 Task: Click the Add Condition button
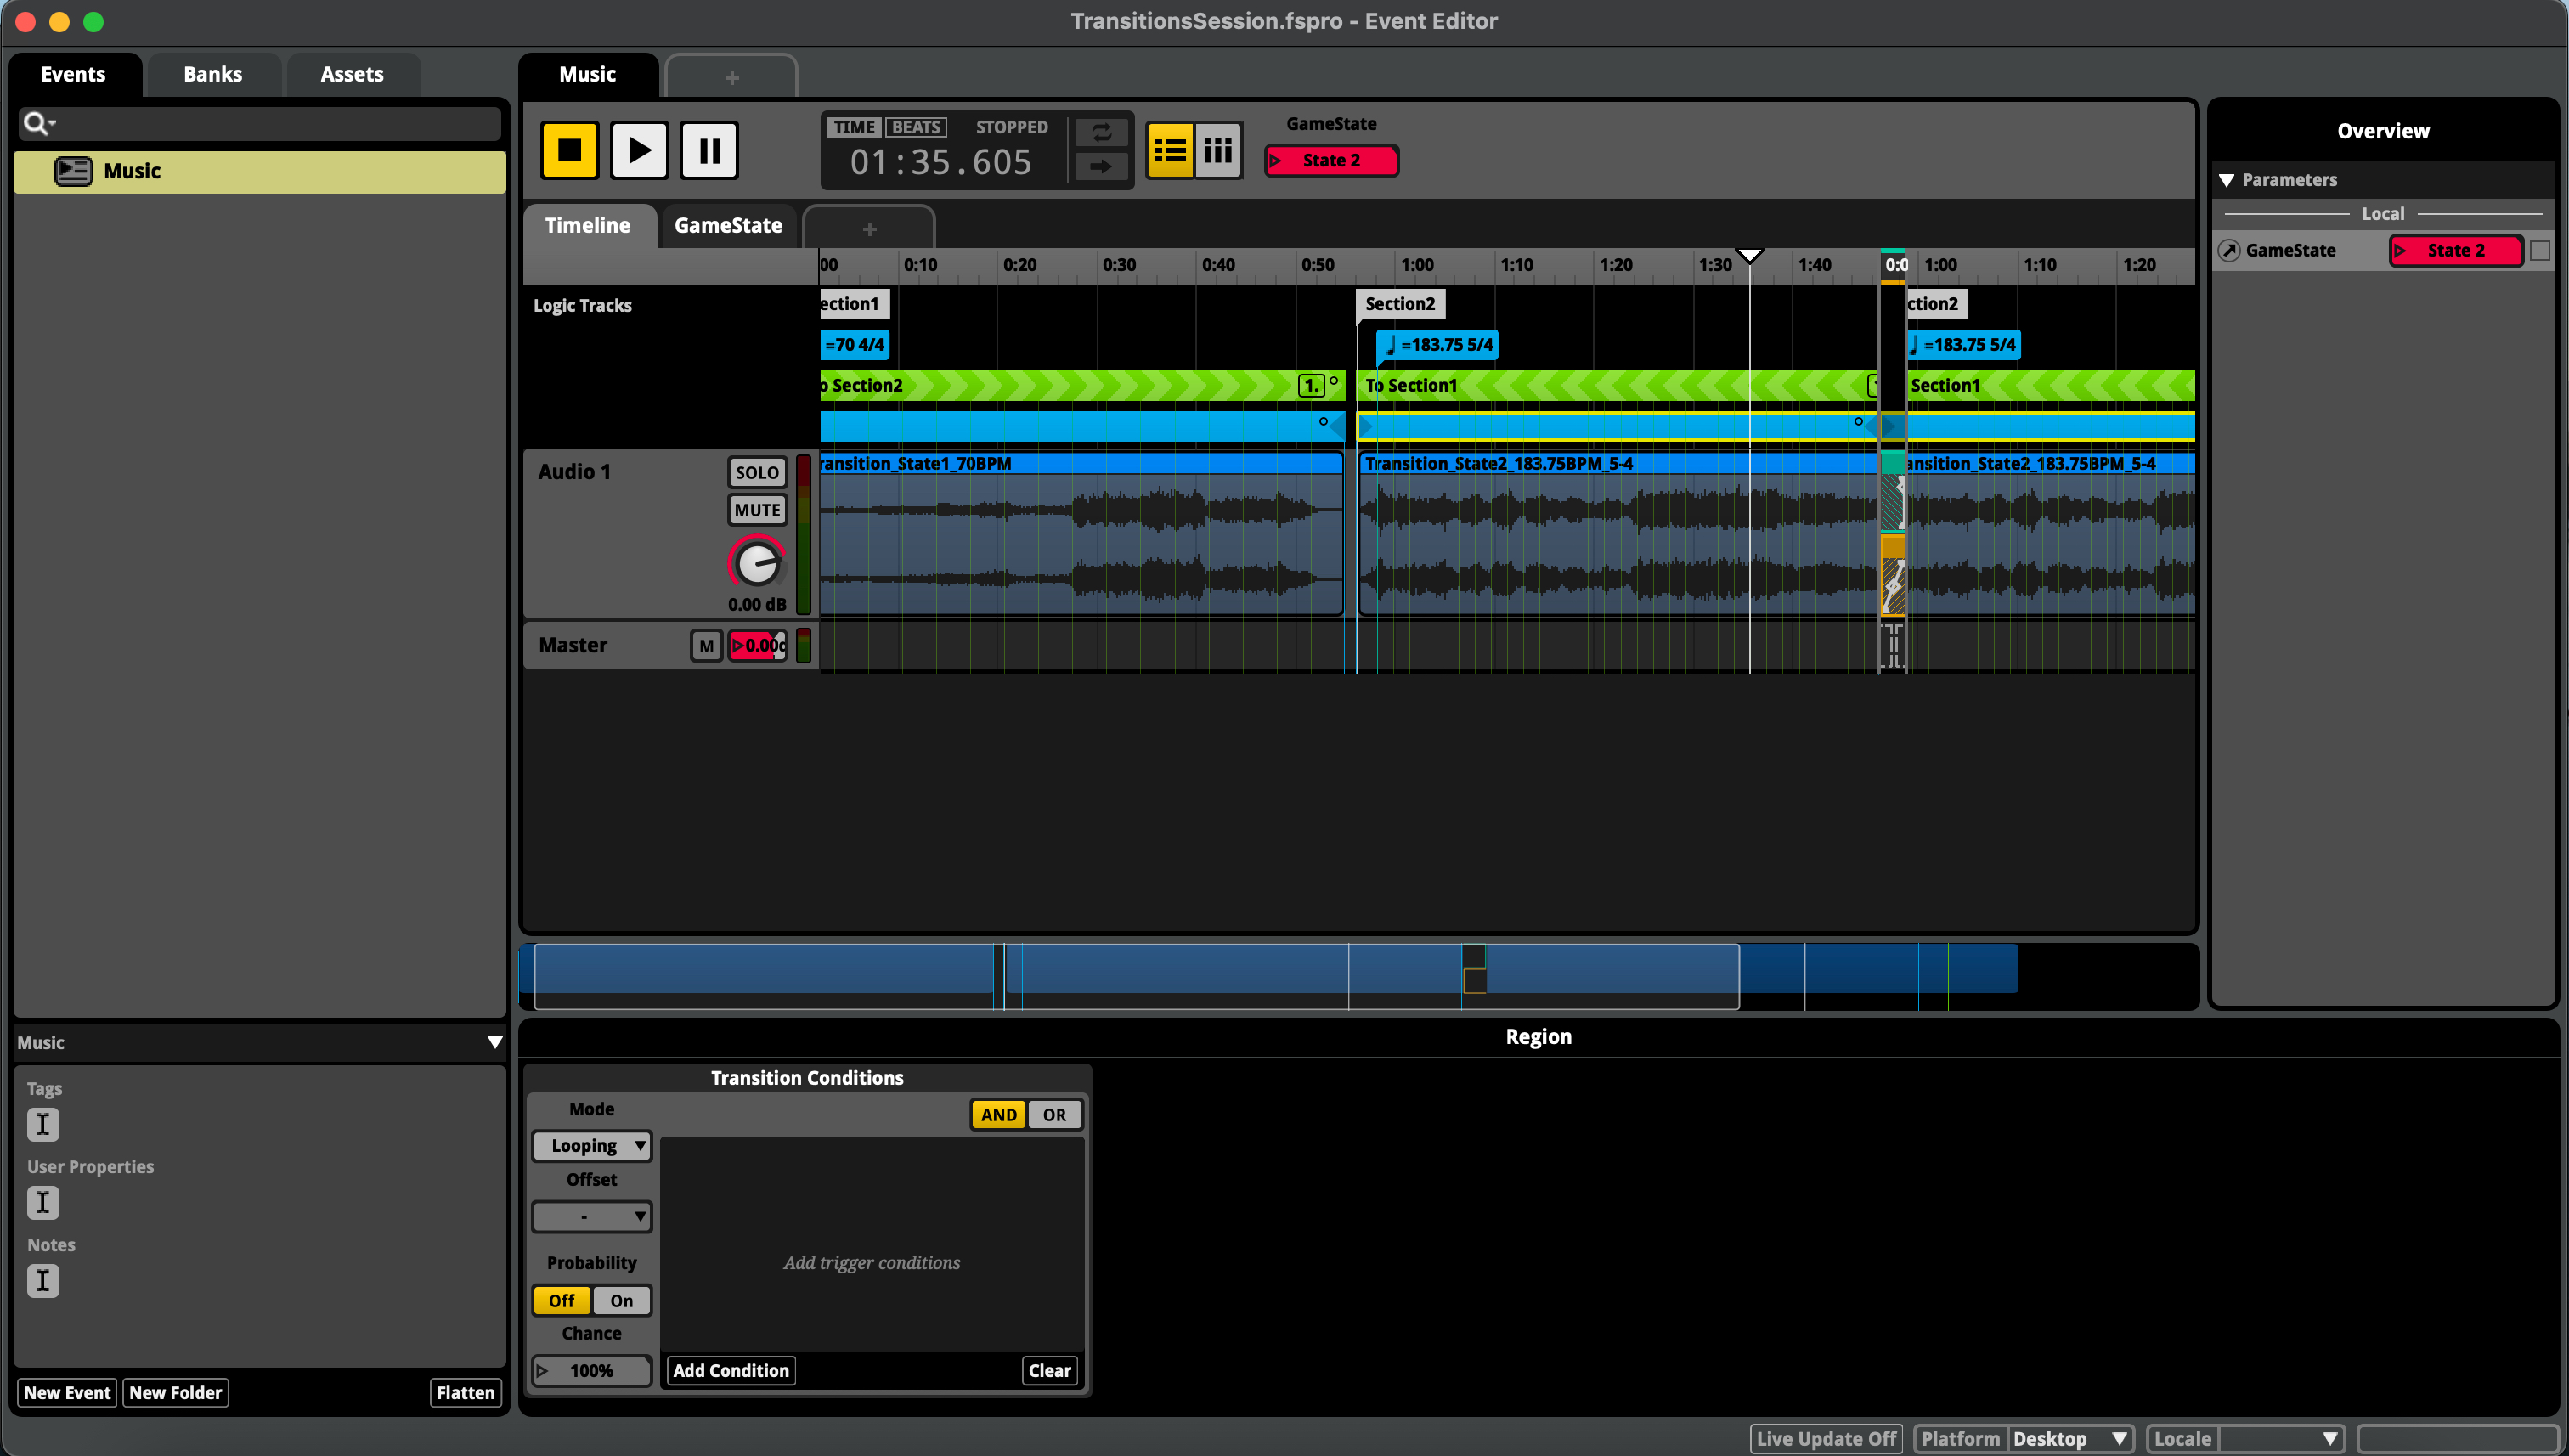click(x=730, y=1370)
